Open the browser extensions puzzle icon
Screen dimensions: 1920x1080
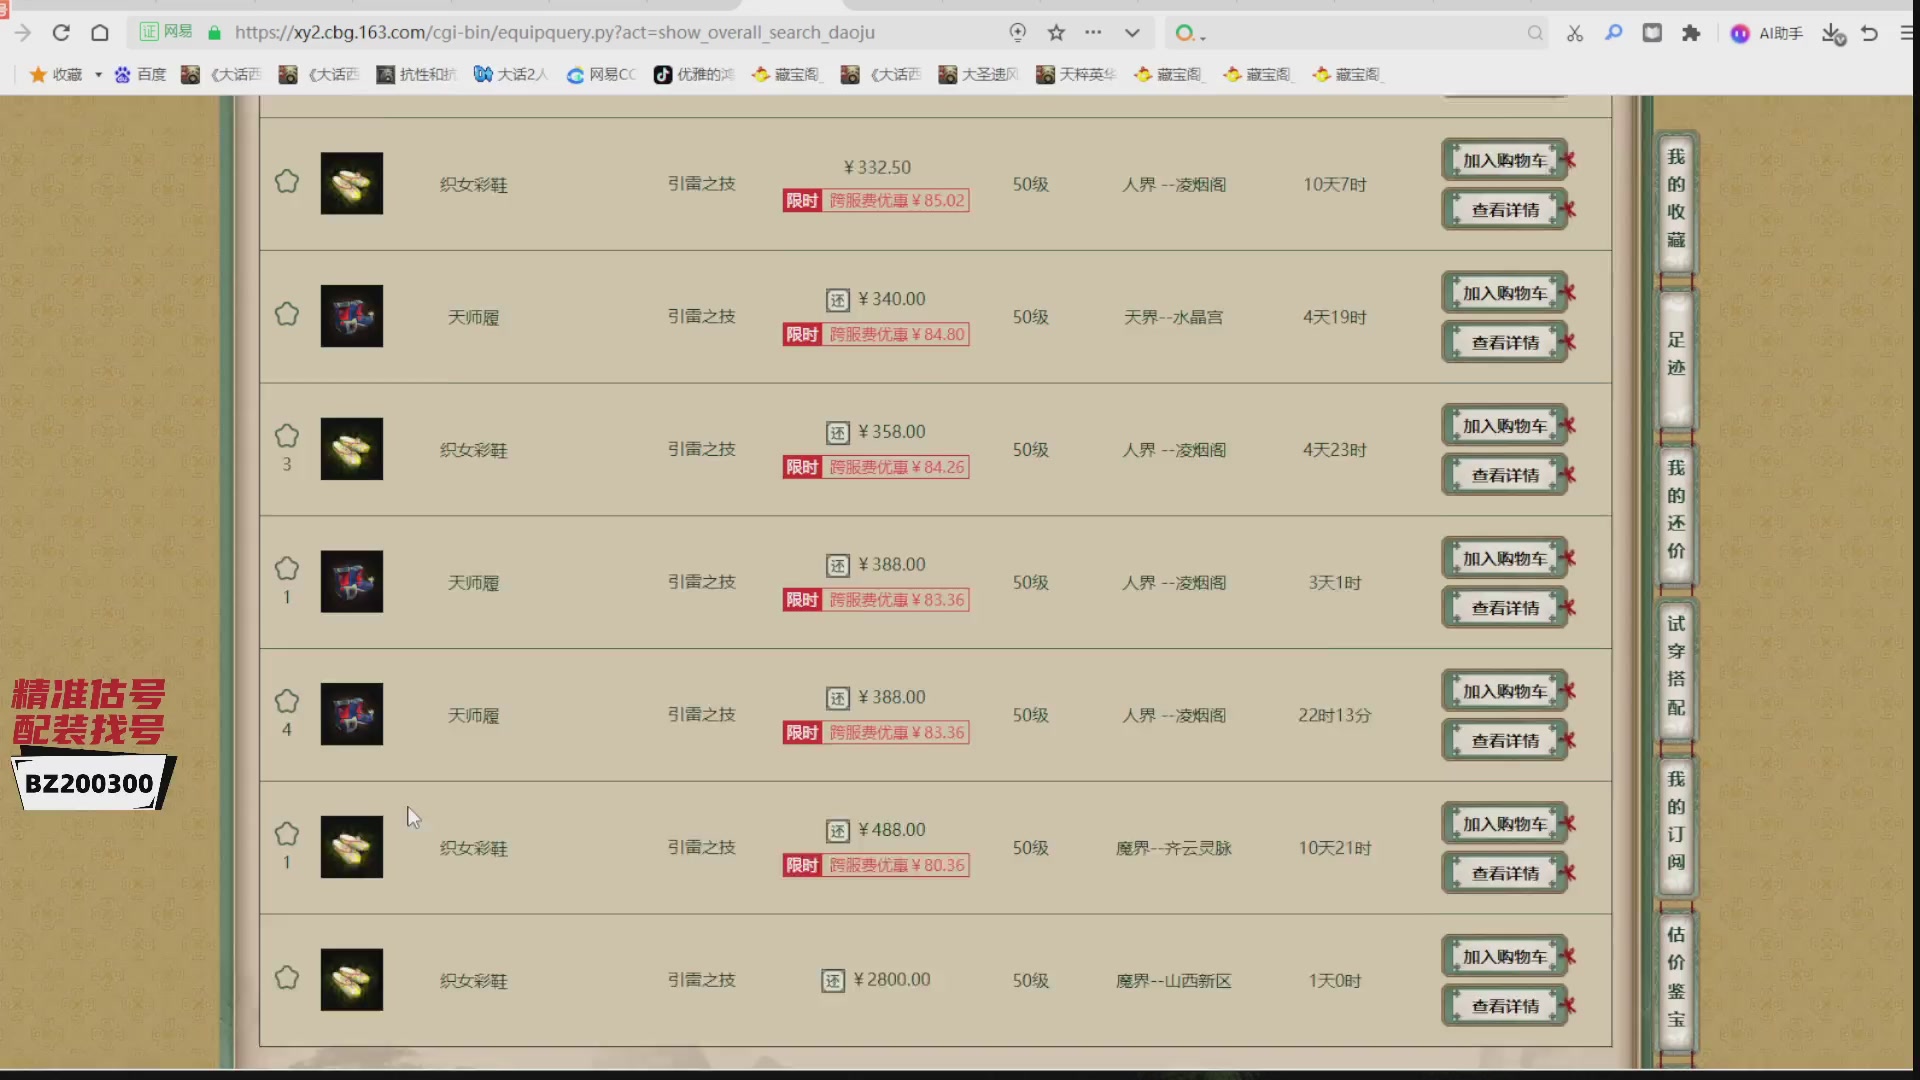coord(1691,33)
